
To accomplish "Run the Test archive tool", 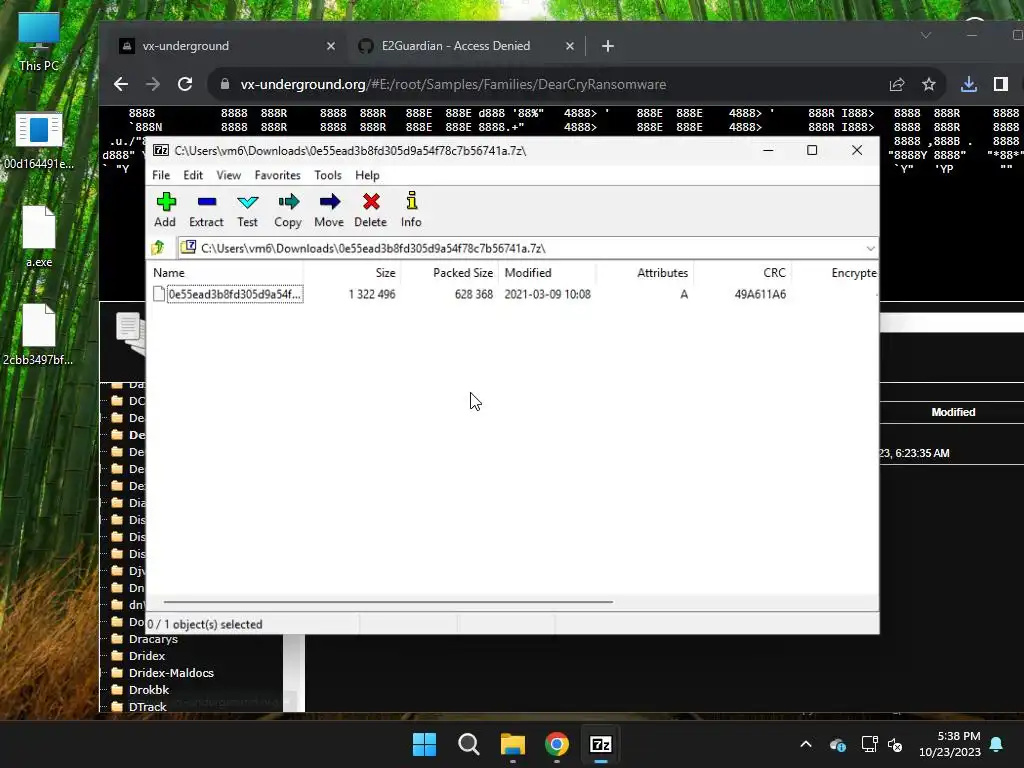I will pyautogui.click(x=248, y=210).
